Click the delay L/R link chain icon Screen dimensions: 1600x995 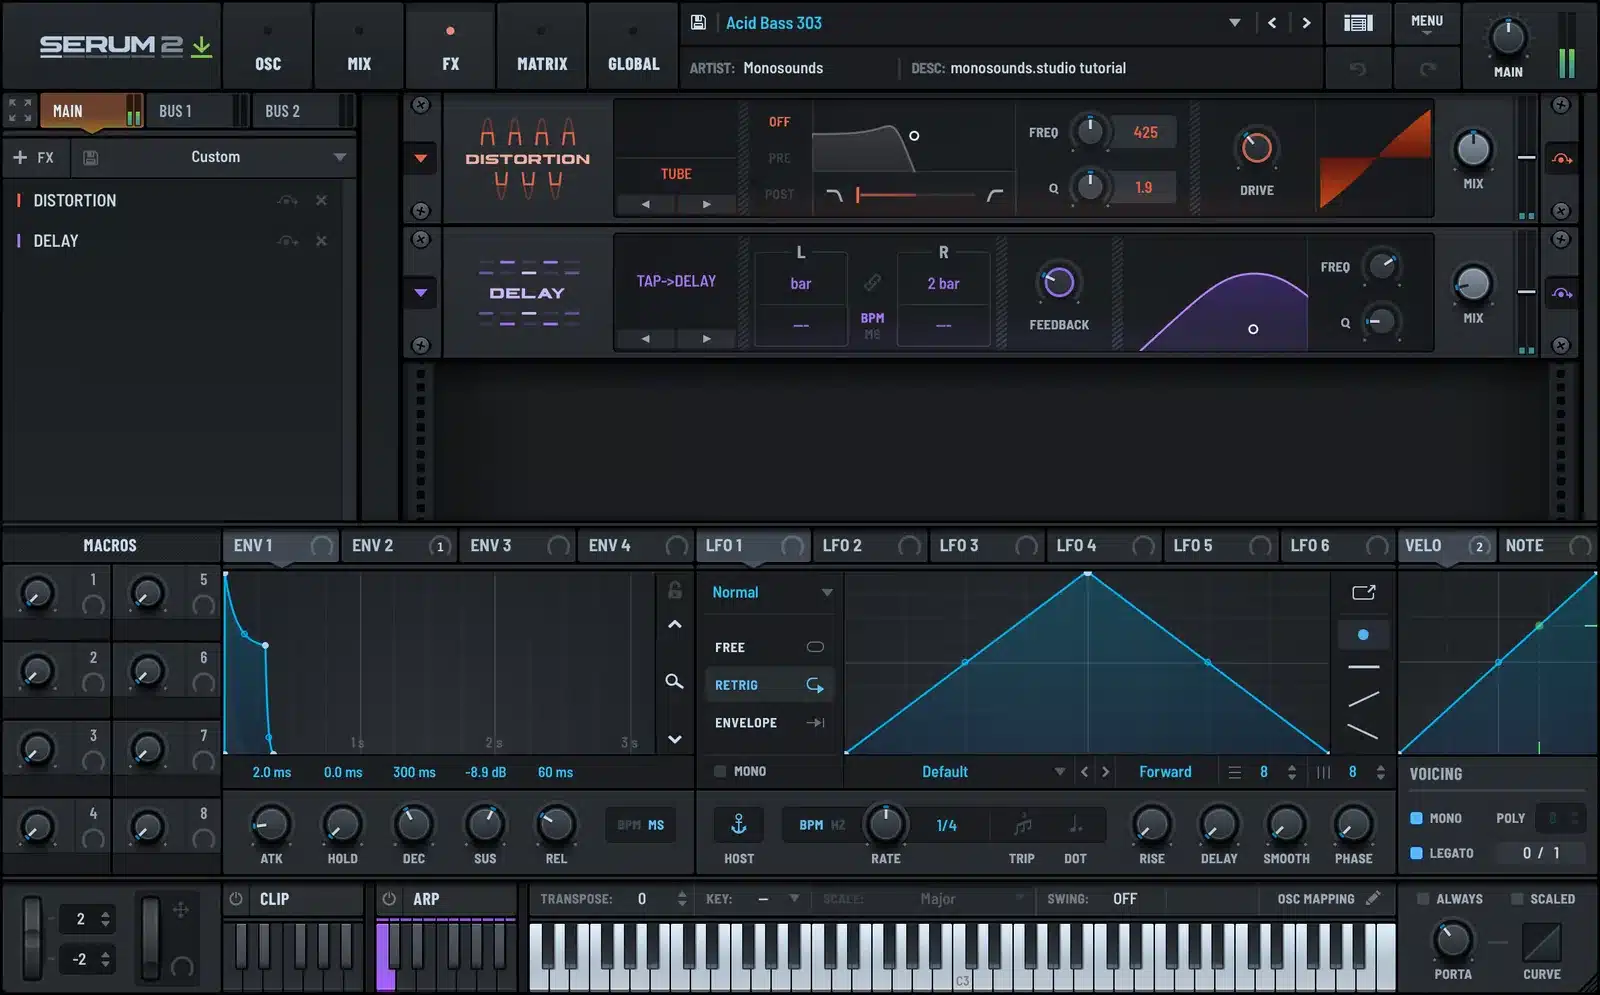(872, 283)
